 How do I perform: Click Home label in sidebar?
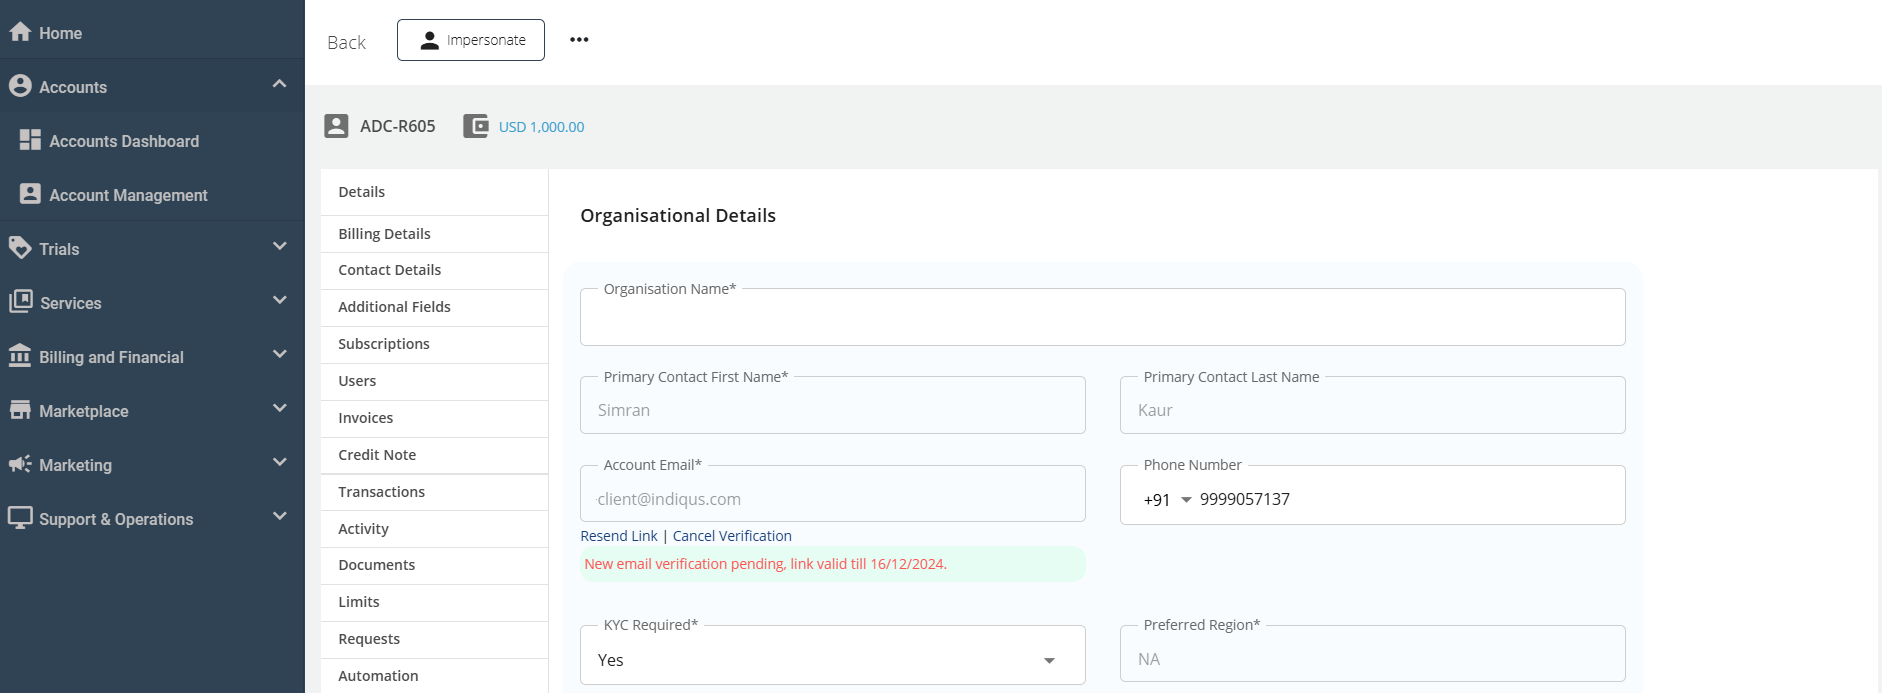pyautogui.click(x=60, y=33)
